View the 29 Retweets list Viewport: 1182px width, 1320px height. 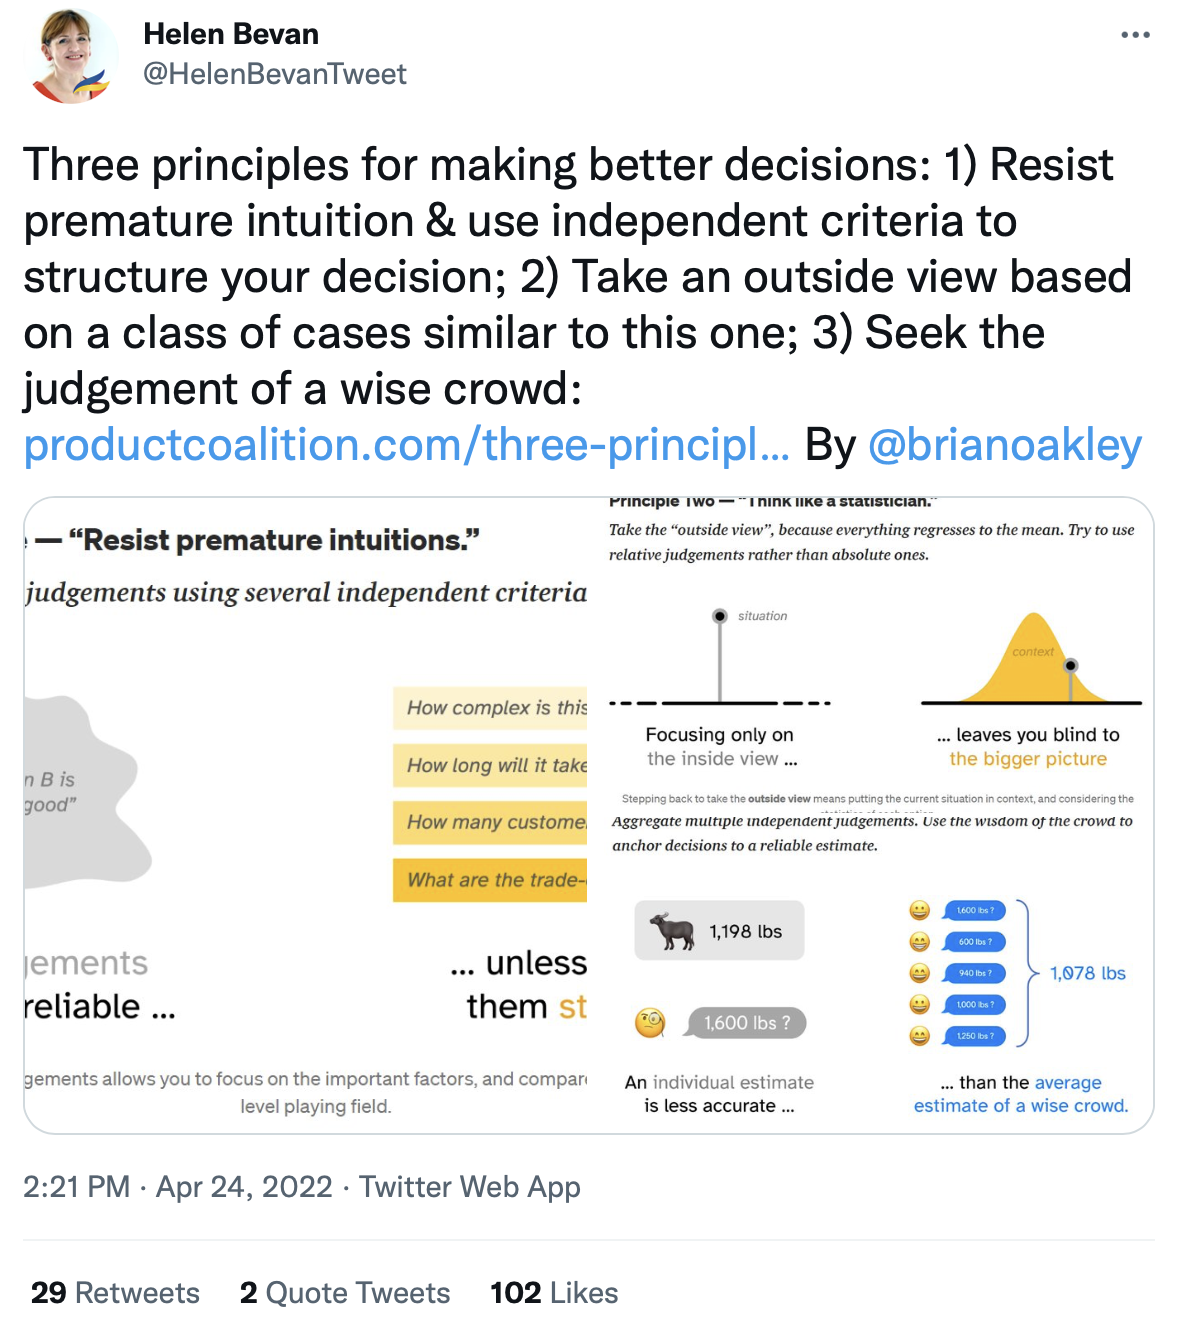pyautogui.click(x=115, y=1293)
